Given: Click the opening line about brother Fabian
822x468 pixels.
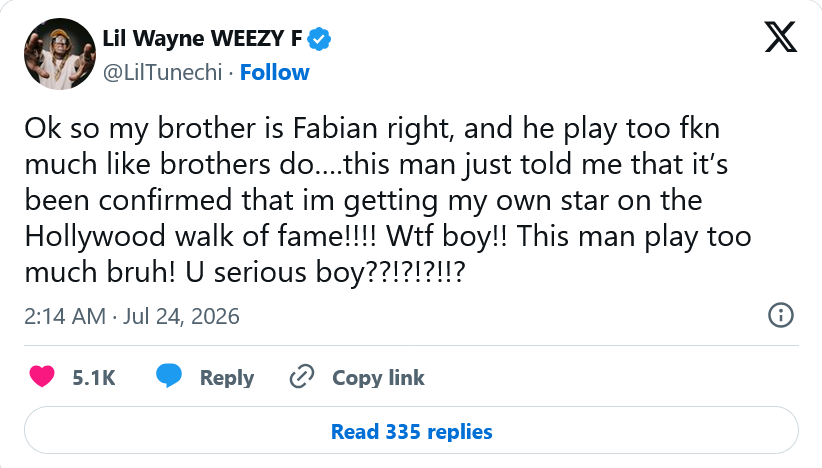Looking at the screenshot, I should pos(372,128).
